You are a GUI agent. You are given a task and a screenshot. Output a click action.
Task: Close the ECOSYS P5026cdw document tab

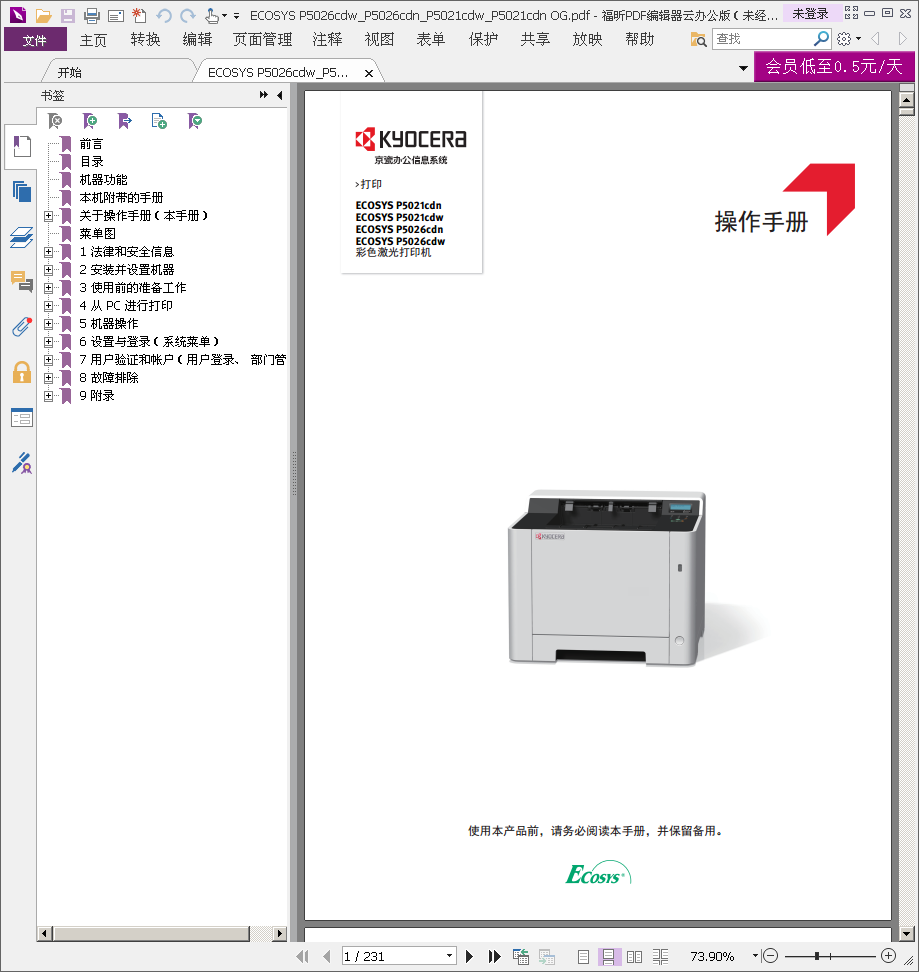click(x=369, y=73)
